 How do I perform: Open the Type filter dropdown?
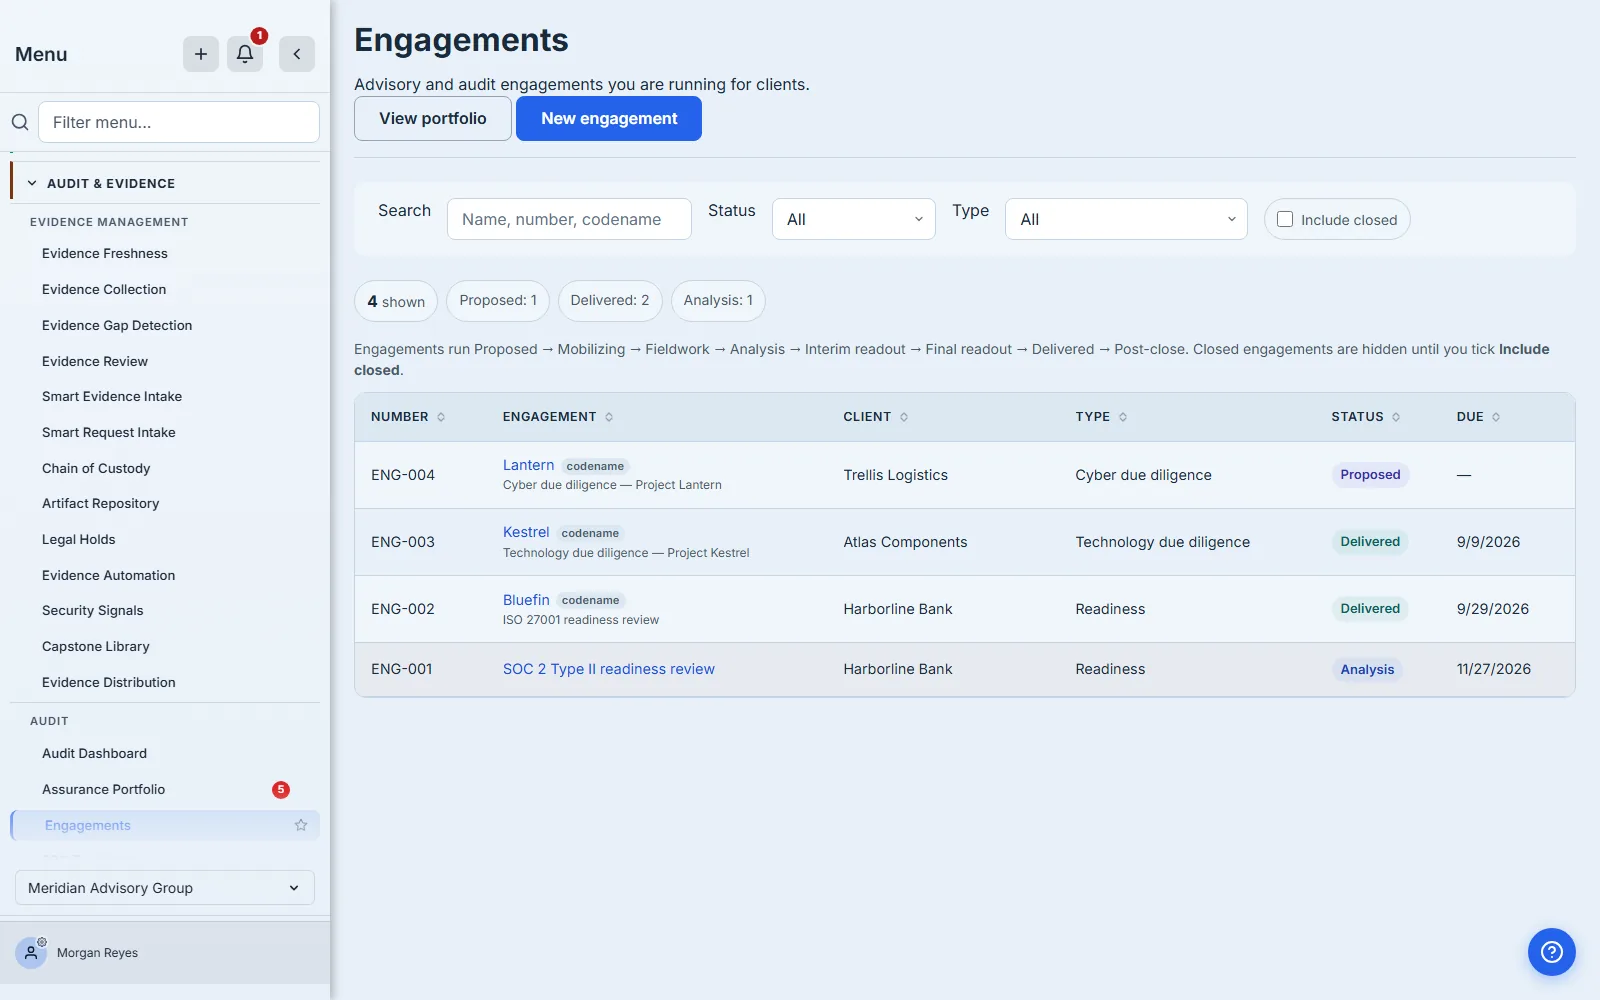(x=1126, y=219)
